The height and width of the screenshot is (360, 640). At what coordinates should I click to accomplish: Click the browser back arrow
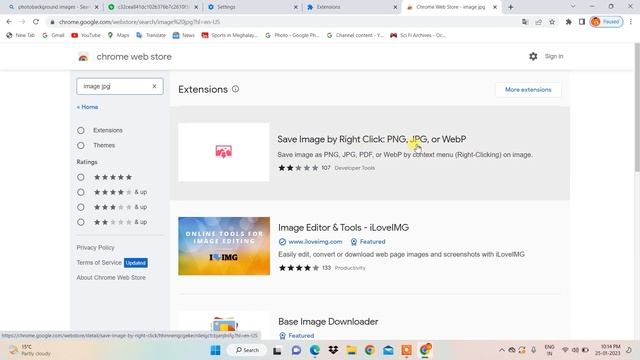pos(9,22)
